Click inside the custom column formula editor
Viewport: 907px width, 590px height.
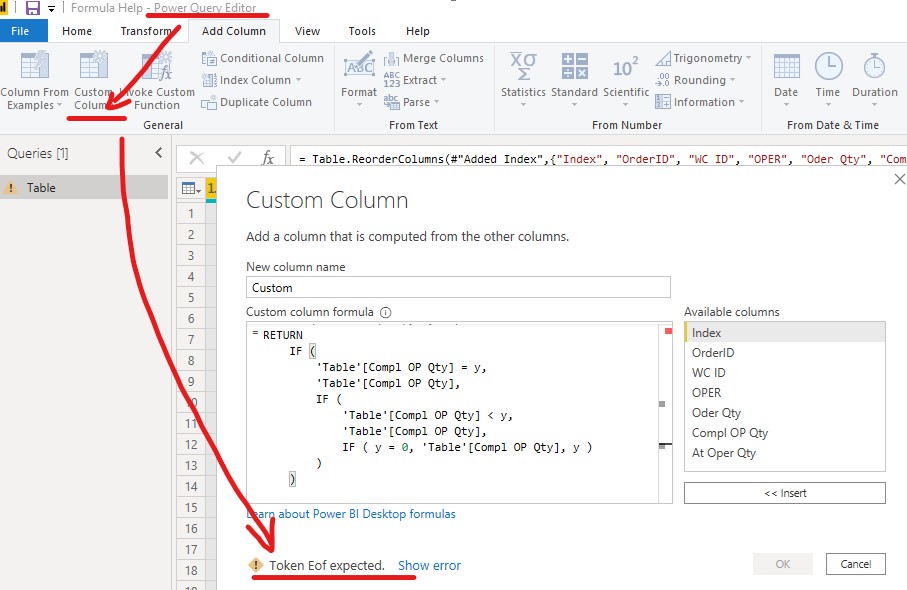coord(452,412)
